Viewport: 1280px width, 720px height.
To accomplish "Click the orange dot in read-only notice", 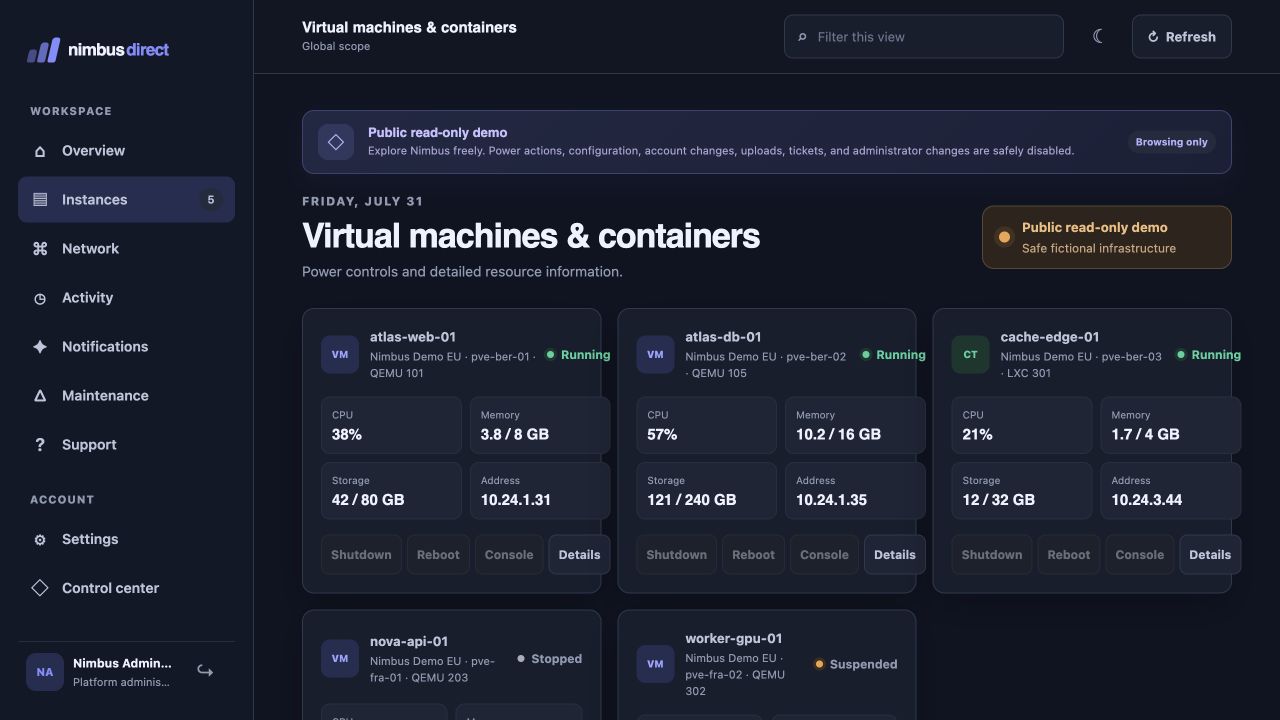I will [x=1004, y=237].
